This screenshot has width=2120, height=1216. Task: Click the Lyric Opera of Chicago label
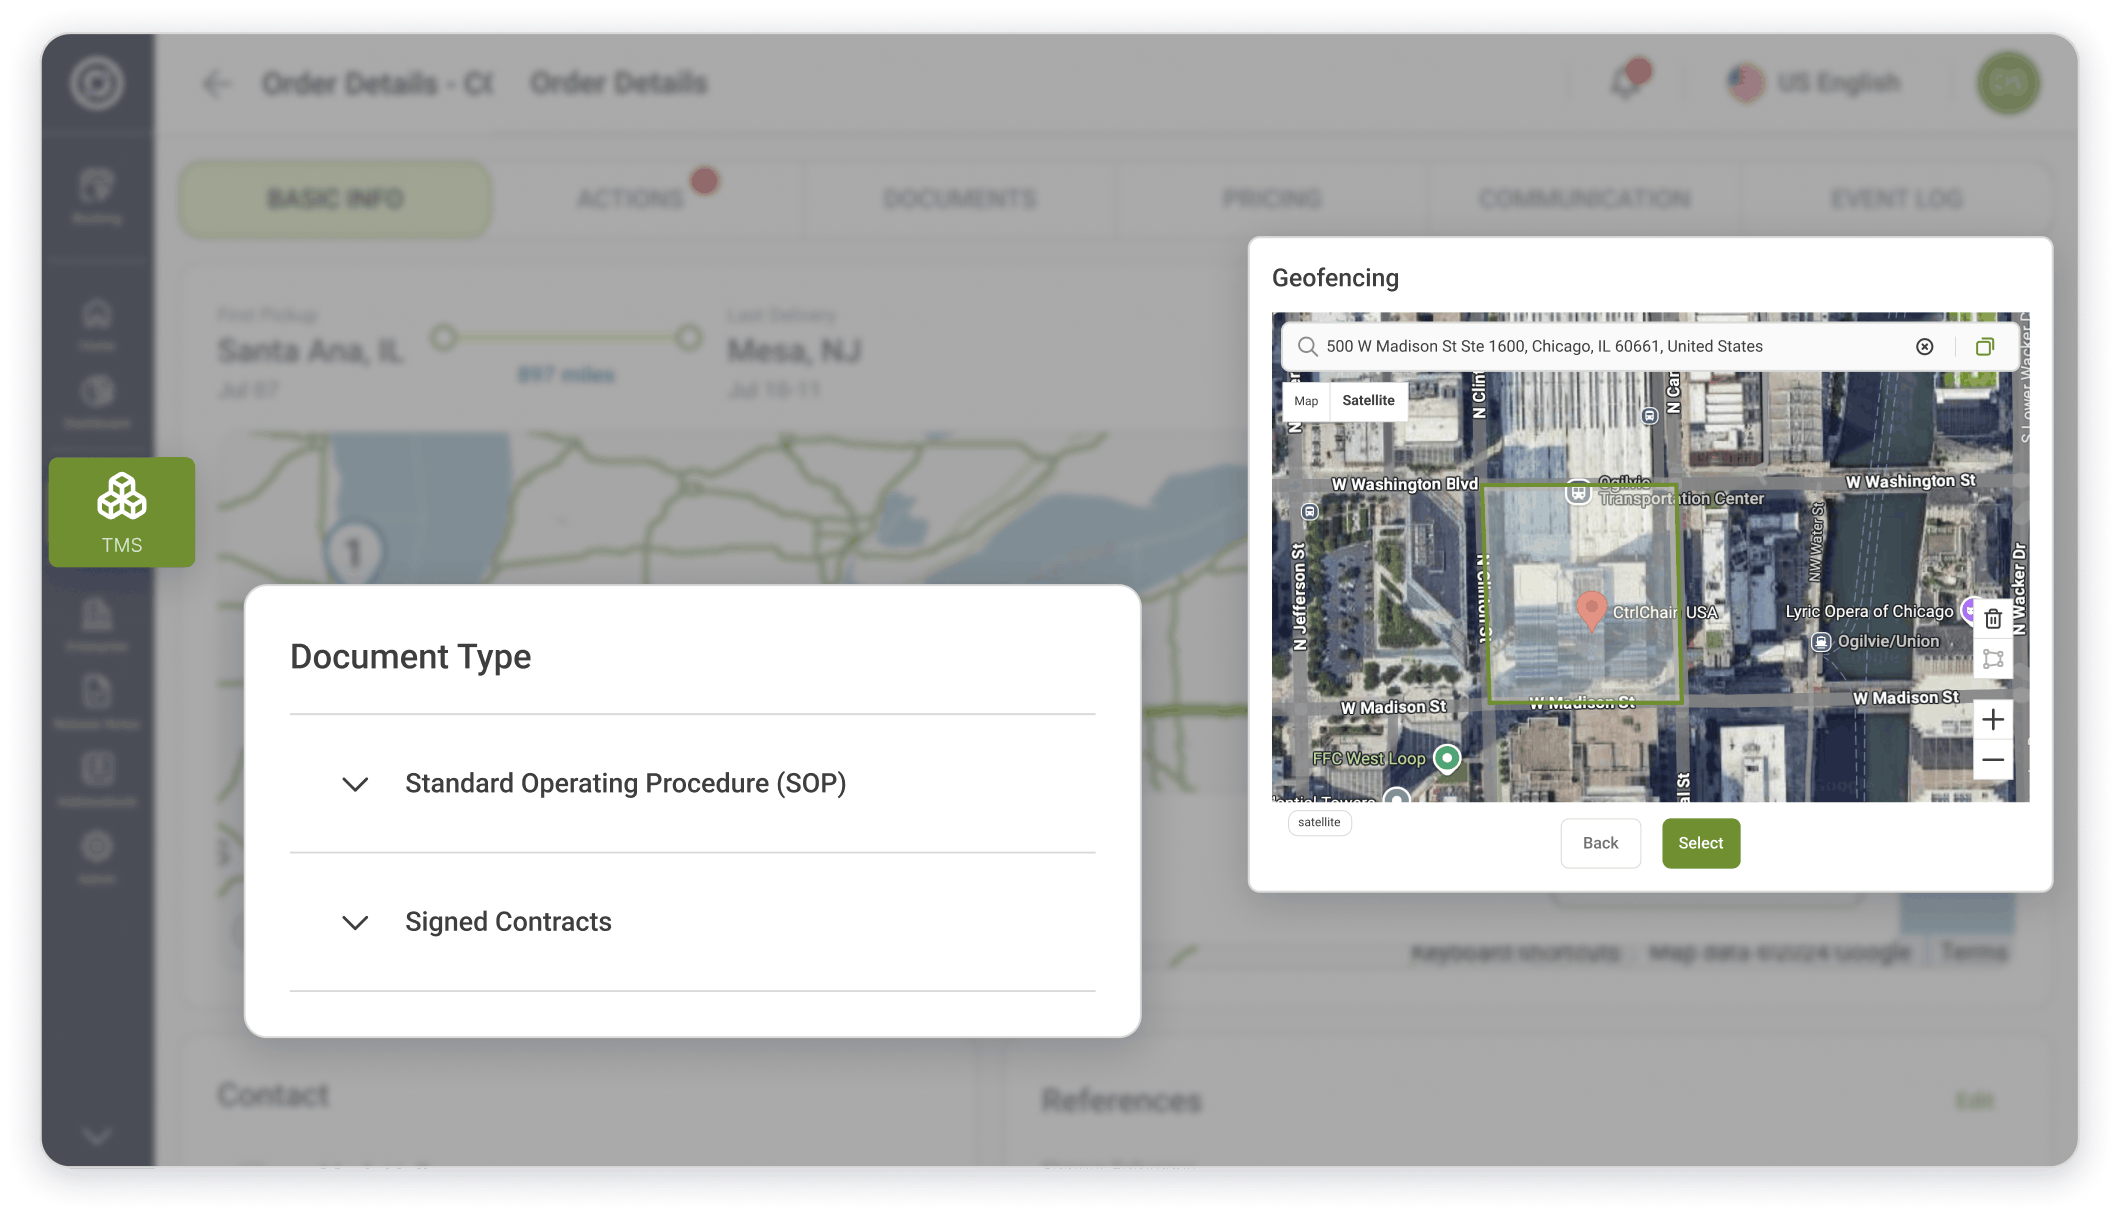pyautogui.click(x=1869, y=611)
